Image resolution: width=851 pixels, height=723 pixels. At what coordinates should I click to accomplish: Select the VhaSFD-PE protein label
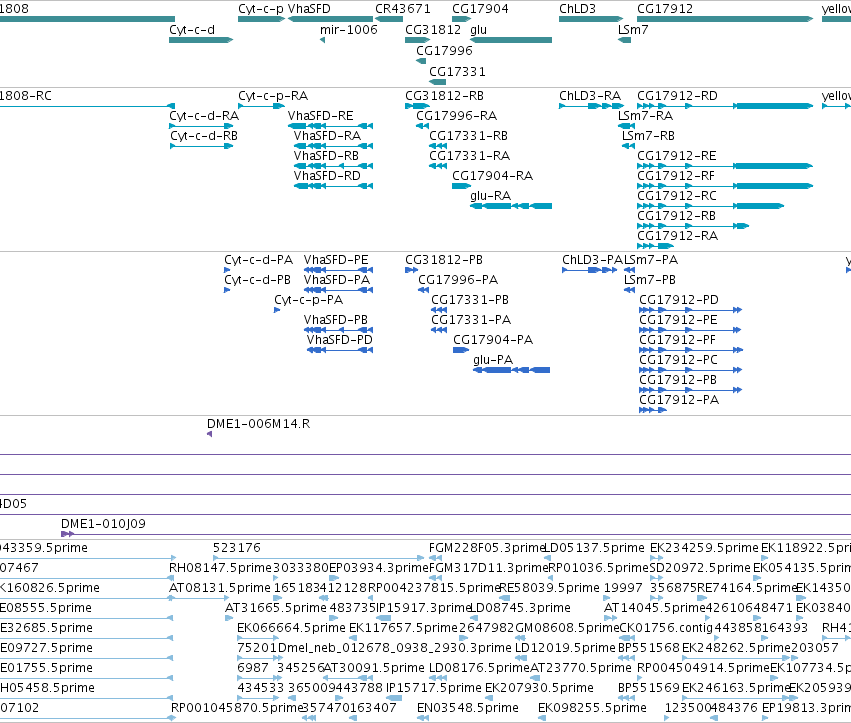(x=336, y=261)
